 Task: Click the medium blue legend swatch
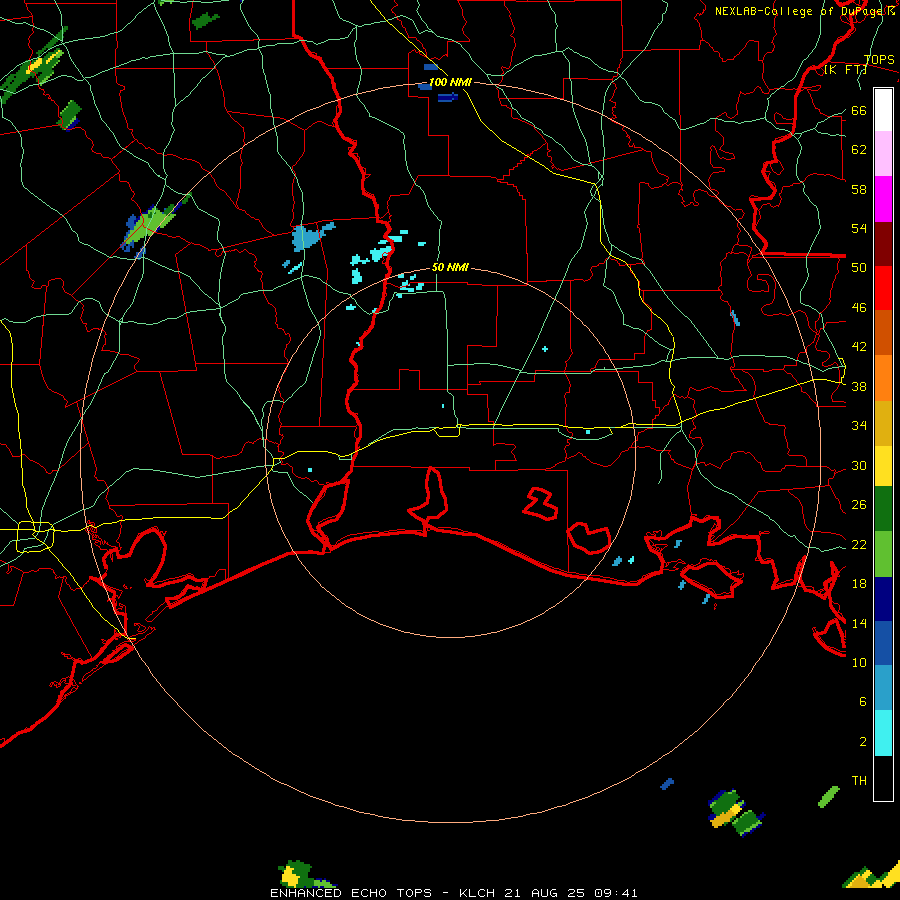[883, 643]
